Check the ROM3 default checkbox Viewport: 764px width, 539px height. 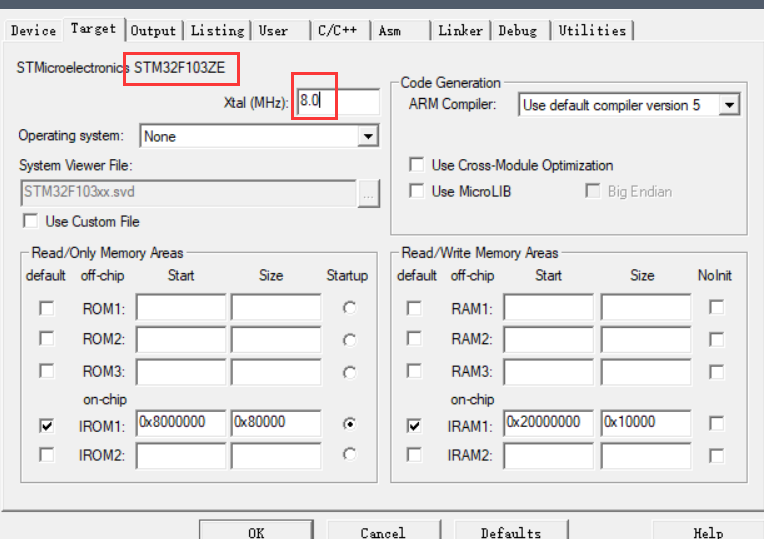coord(47,371)
